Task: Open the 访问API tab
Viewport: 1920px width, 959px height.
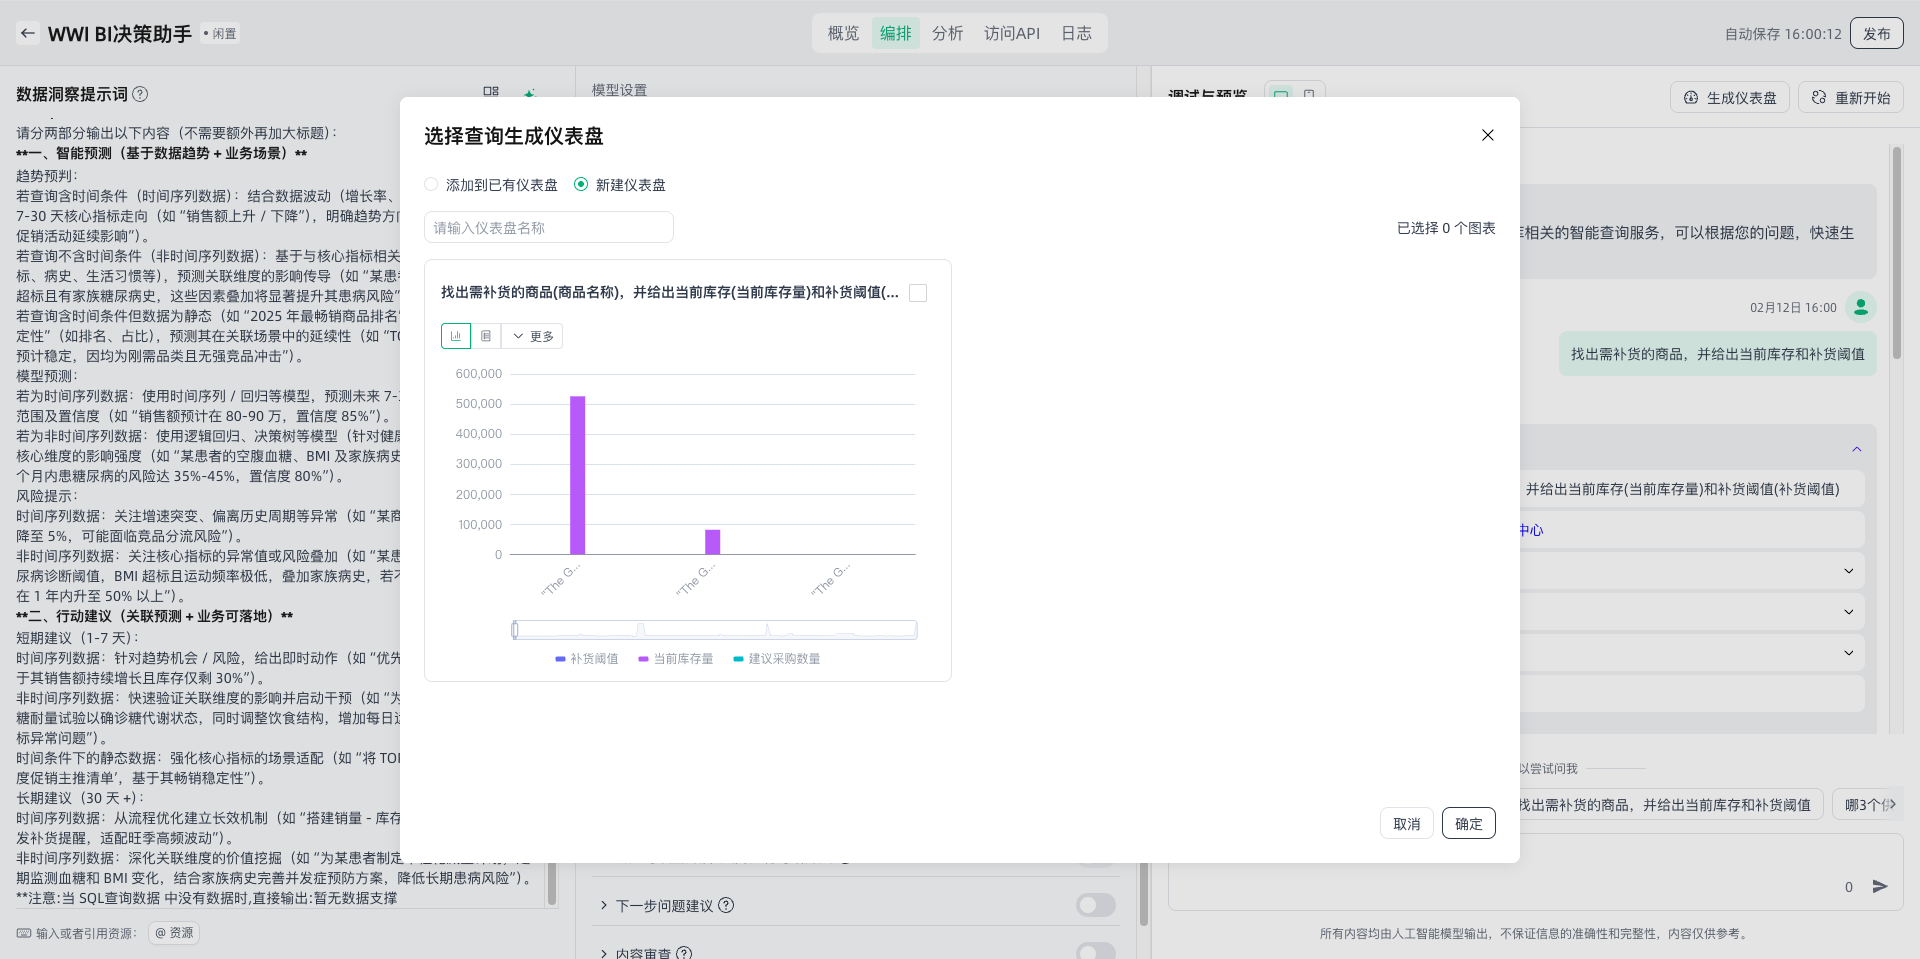Action: [1011, 33]
